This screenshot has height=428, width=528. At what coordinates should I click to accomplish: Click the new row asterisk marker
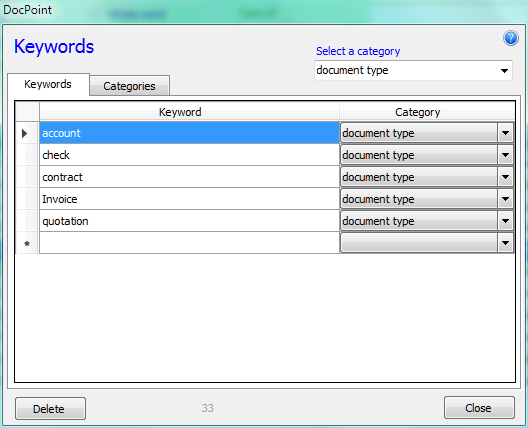[x=27, y=243]
